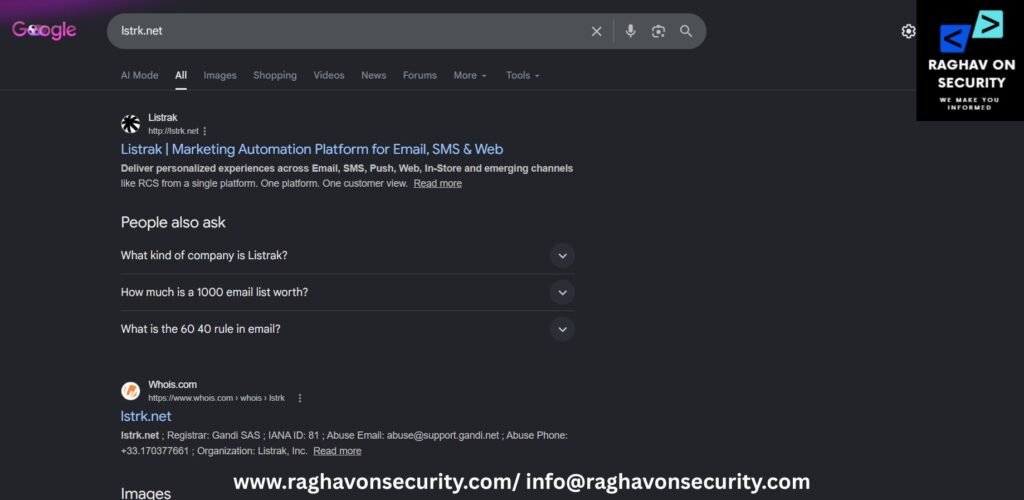This screenshot has height=500, width=1024.
Task: Click the http://lstrk.net URL text
Action: point(173,131)
